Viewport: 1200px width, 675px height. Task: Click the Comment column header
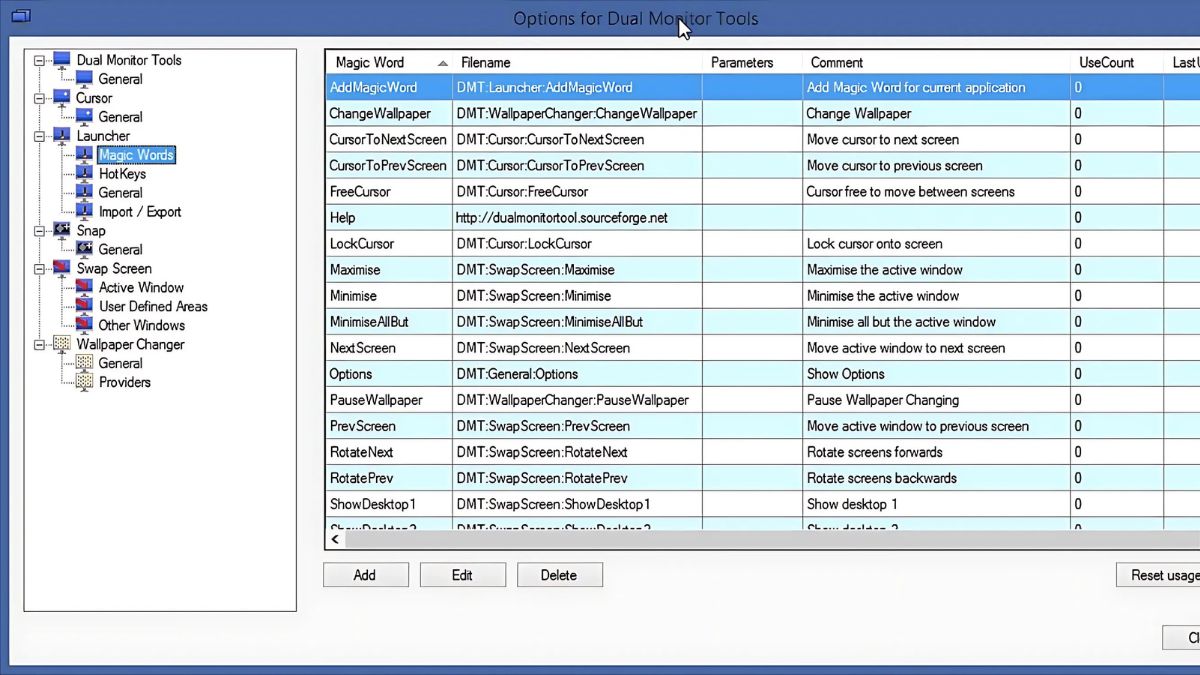point(936,62)
